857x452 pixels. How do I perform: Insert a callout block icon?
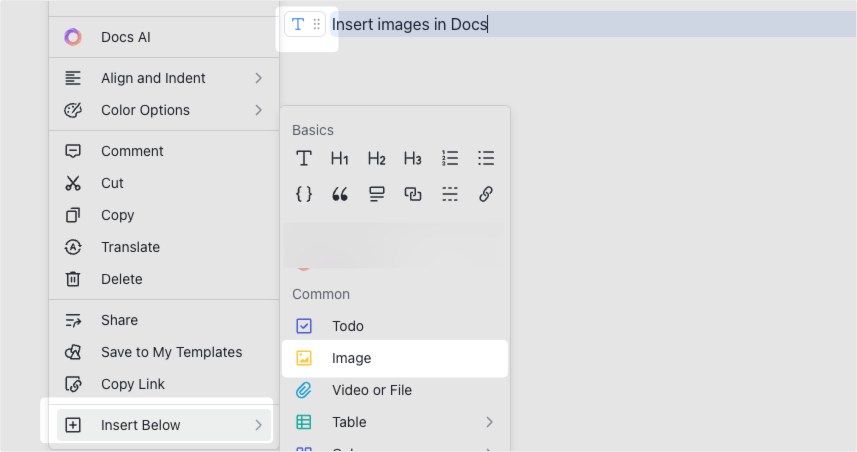click(x=377, y=194)
